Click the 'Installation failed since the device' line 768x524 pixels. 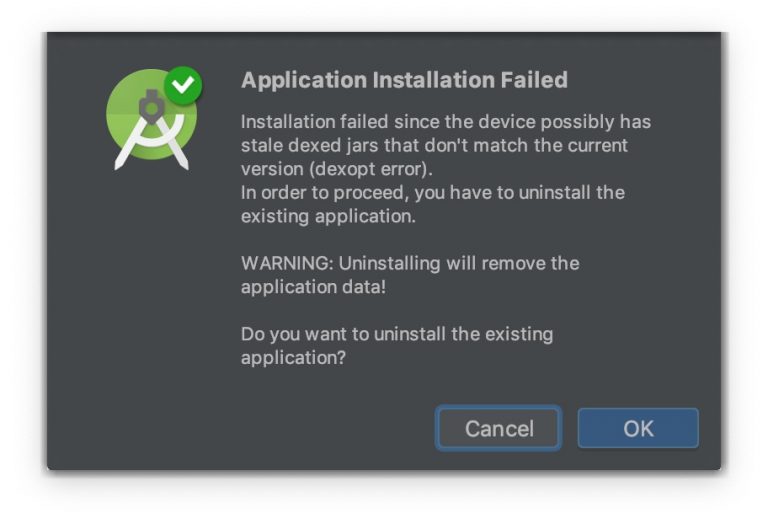[x=445, y=122]
